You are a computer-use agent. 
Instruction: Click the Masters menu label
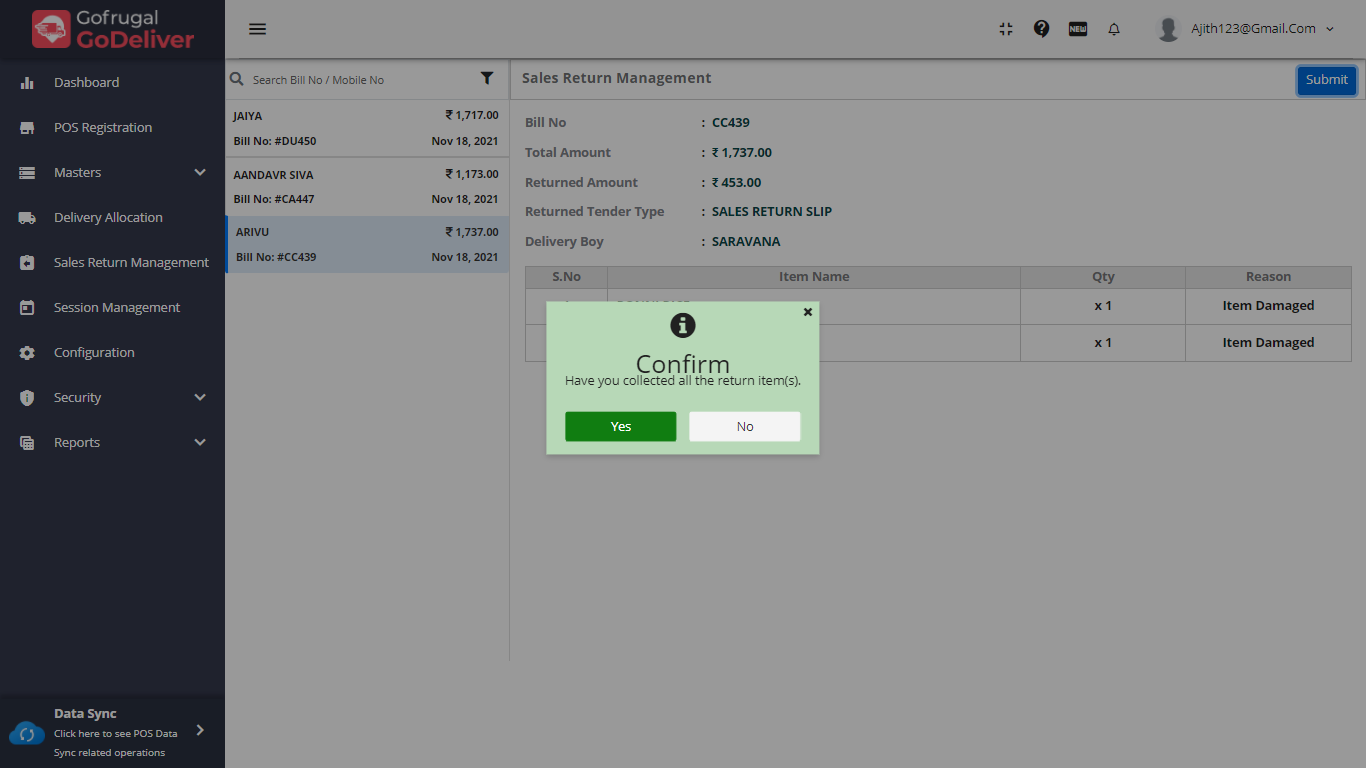[77, 173]
